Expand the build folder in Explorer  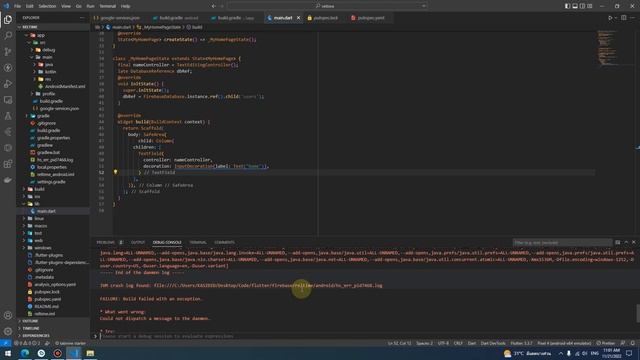click(x=40, y=189)
